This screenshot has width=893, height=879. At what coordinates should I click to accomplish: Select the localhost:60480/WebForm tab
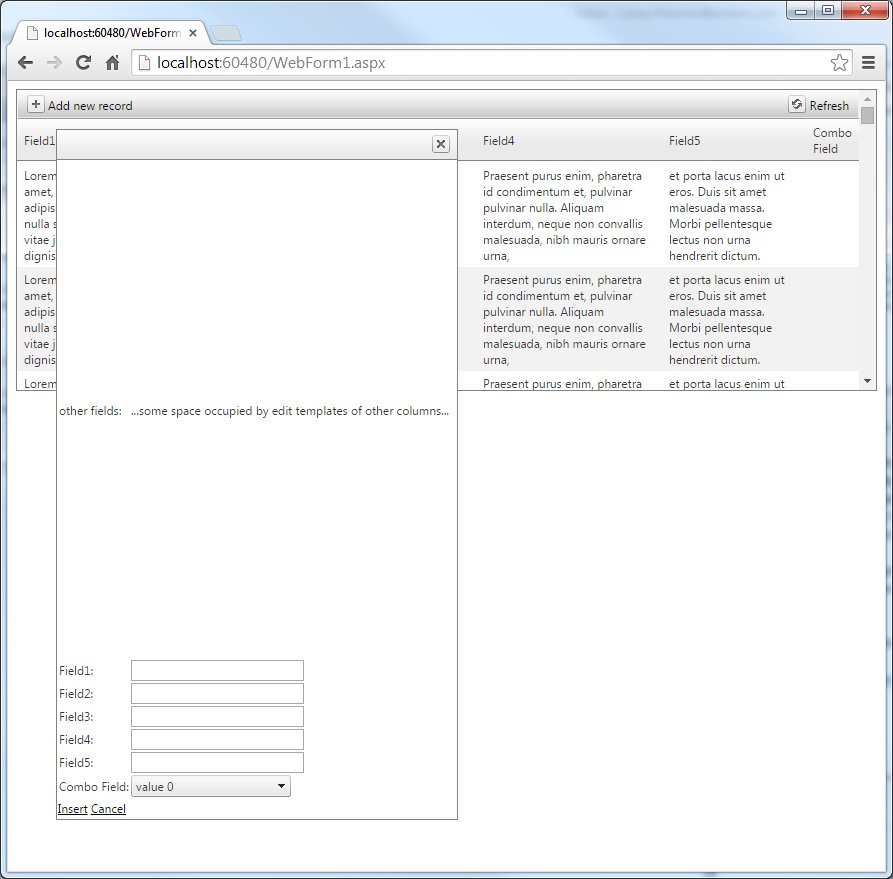112,33
